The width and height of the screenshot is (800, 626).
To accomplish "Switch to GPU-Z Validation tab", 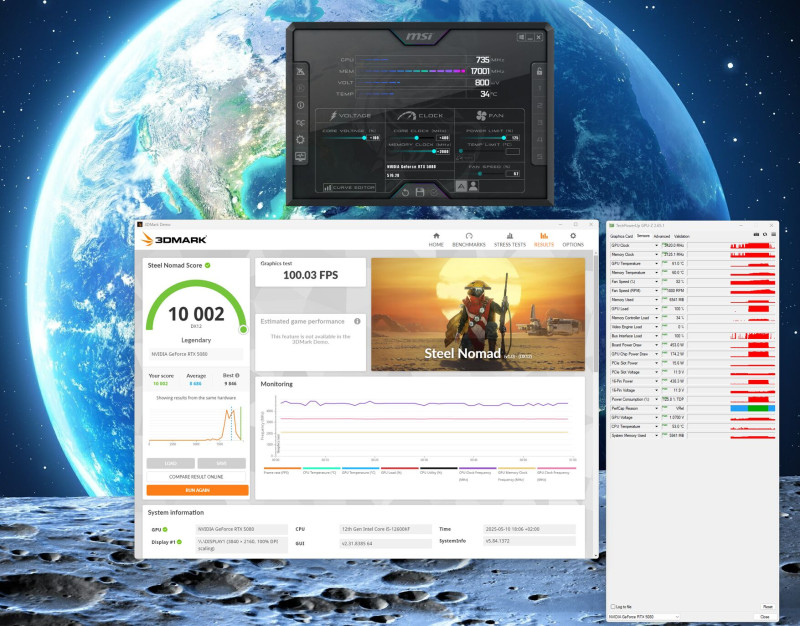I will click(682, 236).
